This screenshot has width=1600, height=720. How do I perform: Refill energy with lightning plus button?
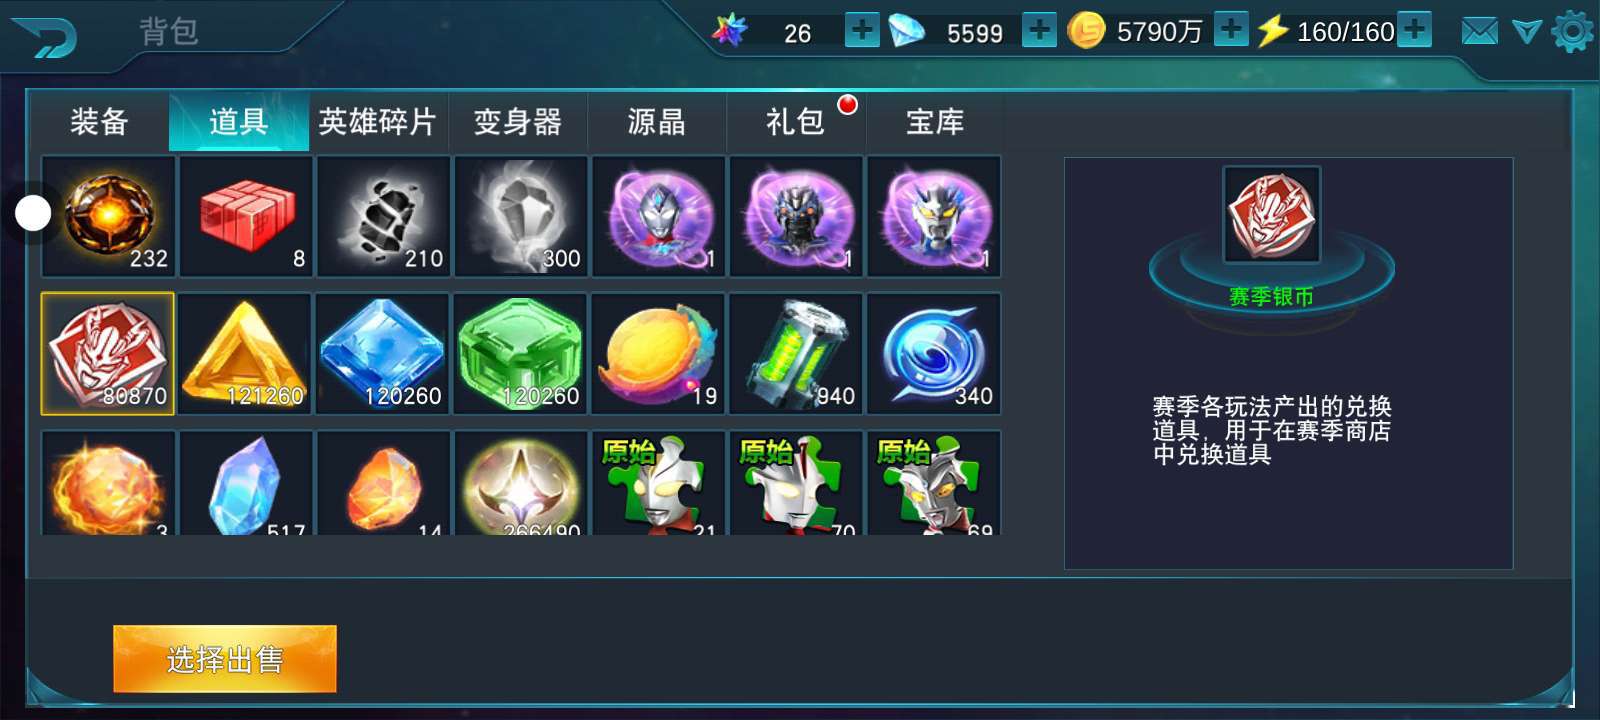click(x=1414, y=29)
